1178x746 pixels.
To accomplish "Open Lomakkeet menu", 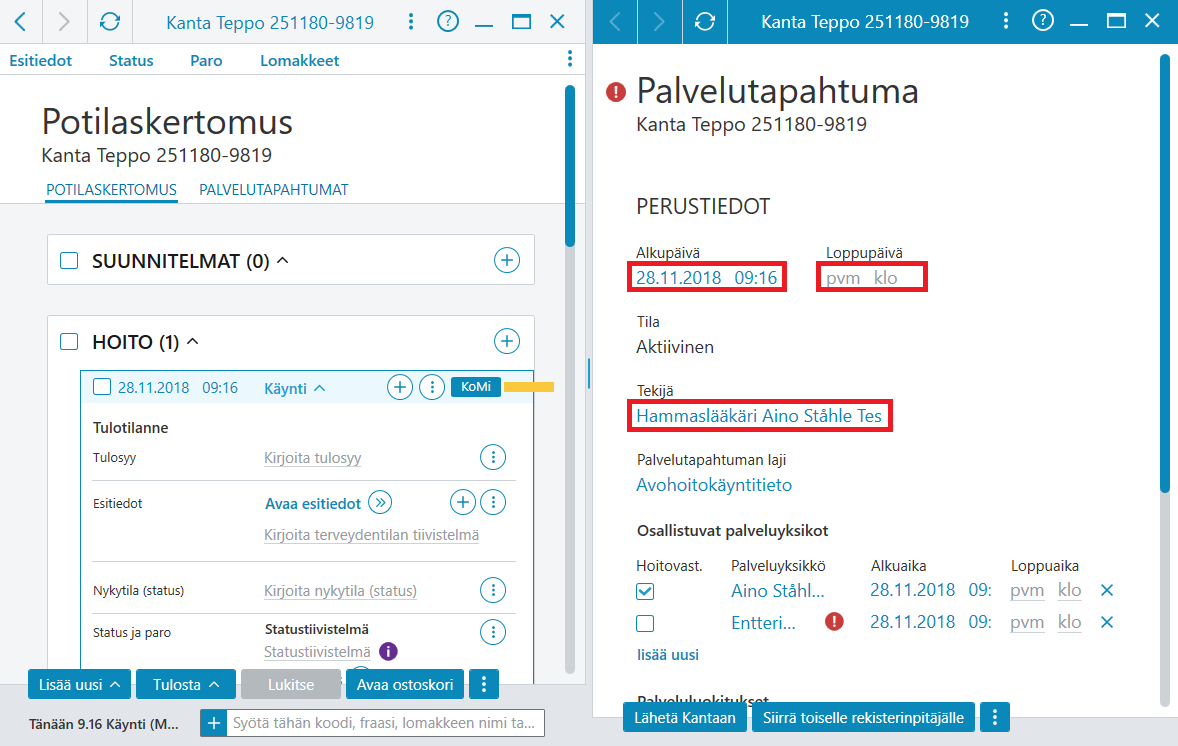I will coord(300,60).
